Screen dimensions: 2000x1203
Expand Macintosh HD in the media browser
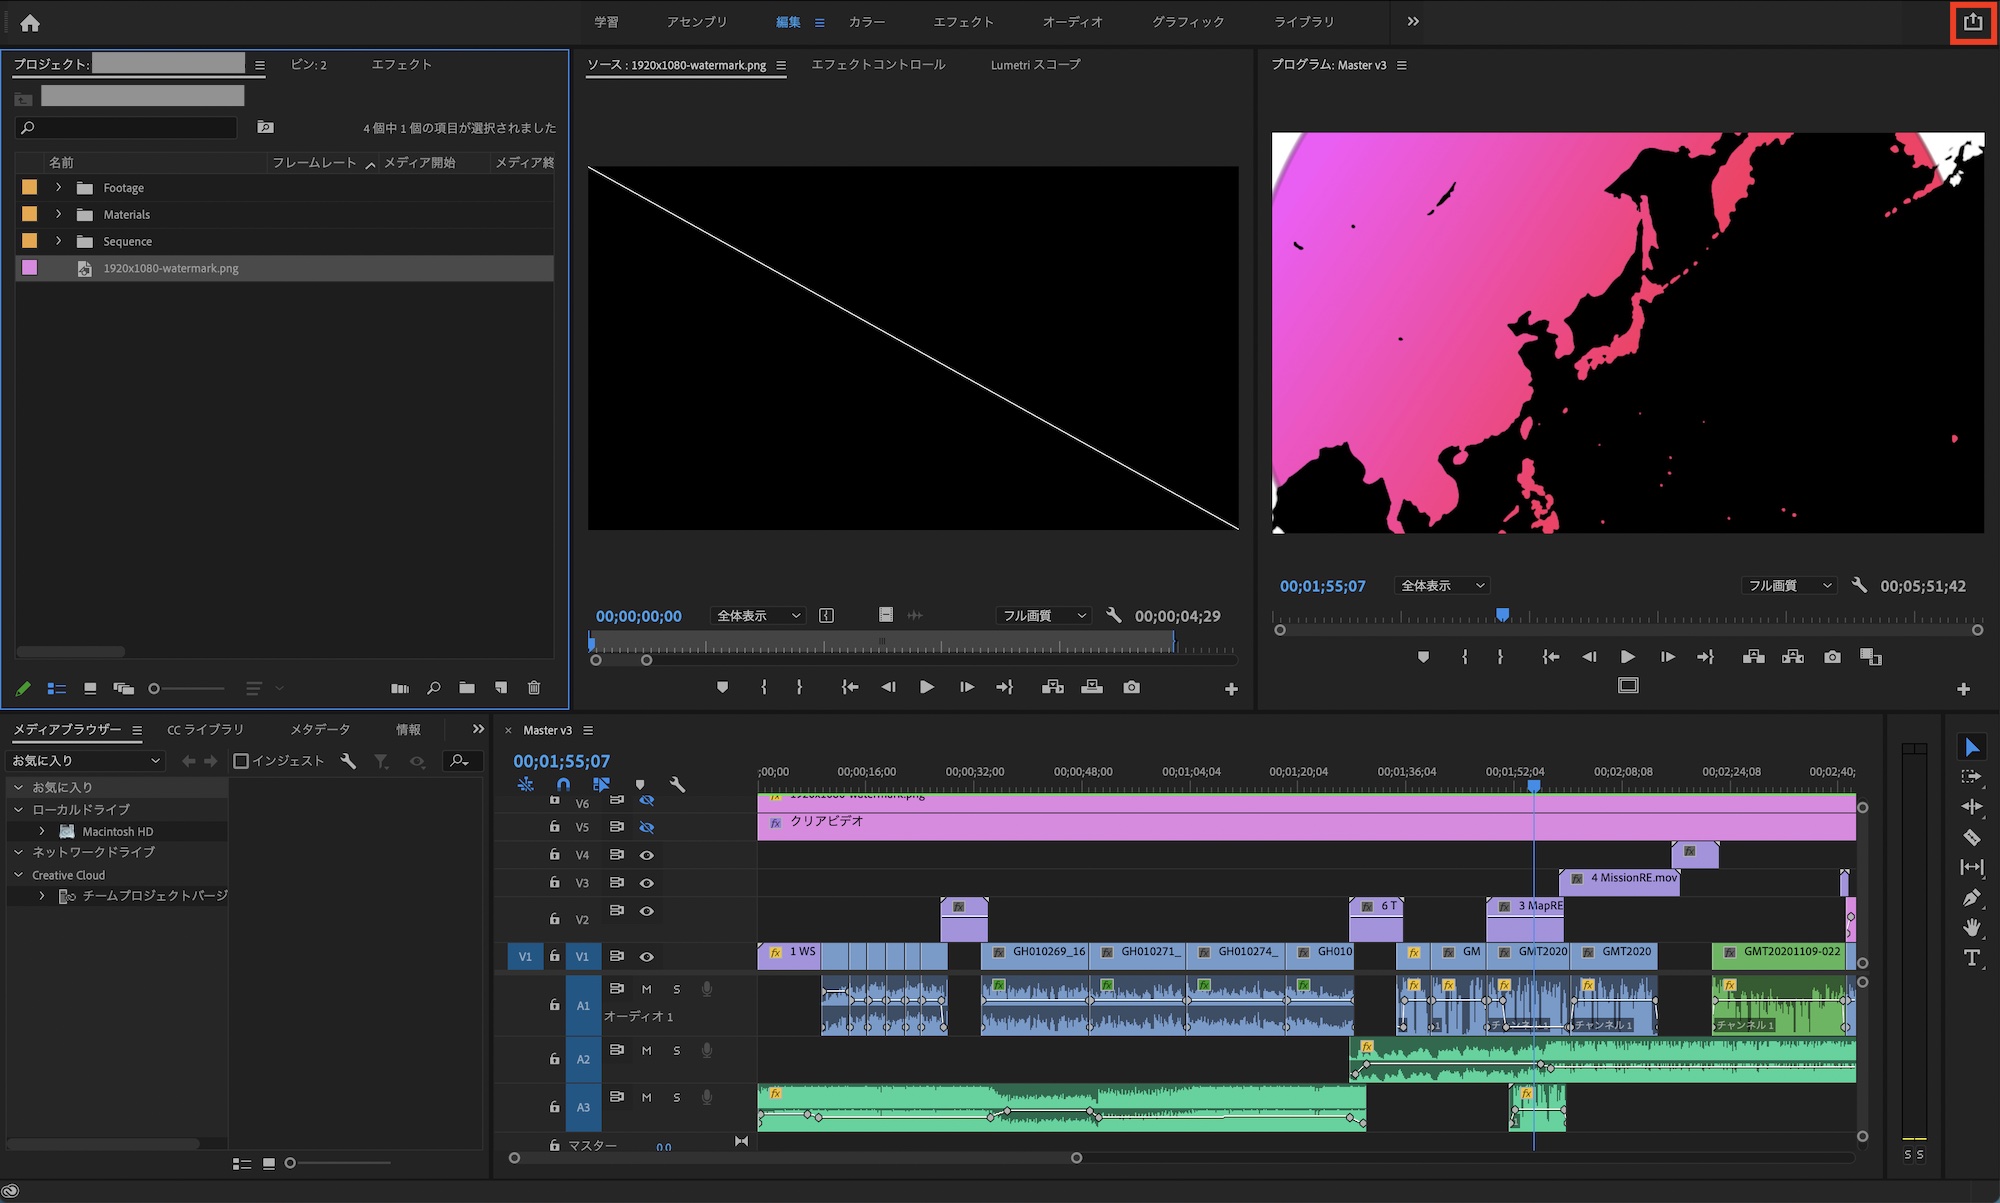40,831
